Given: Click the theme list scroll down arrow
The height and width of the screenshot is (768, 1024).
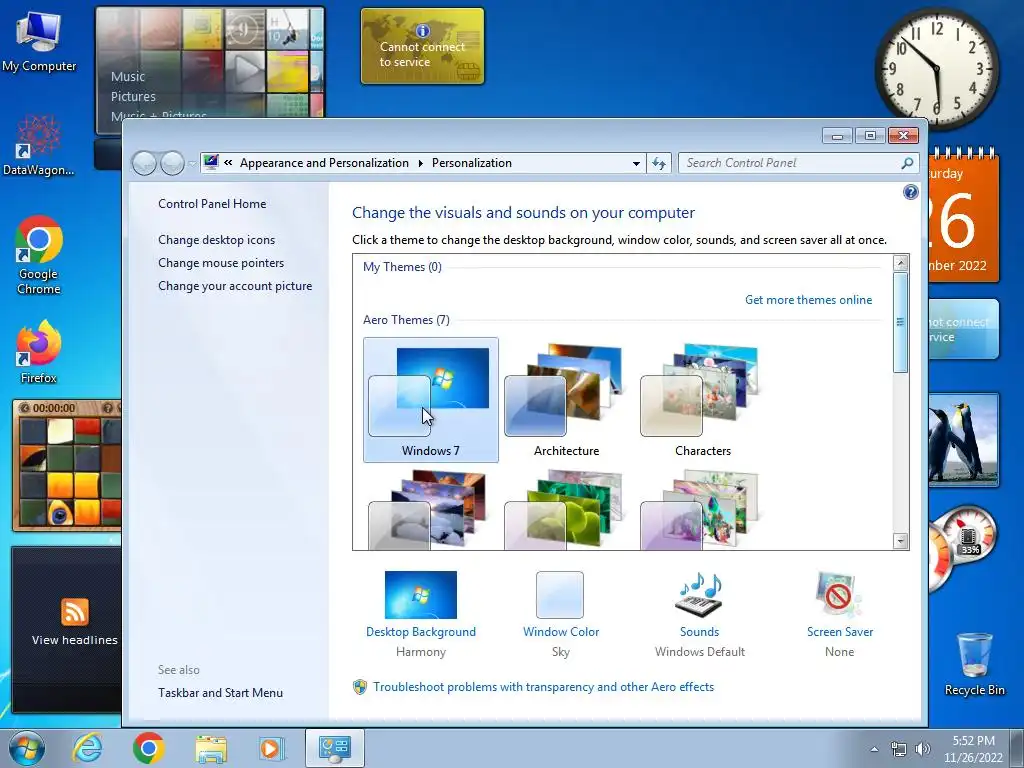Looking at the screenshot, I should [x=901, y=541].
